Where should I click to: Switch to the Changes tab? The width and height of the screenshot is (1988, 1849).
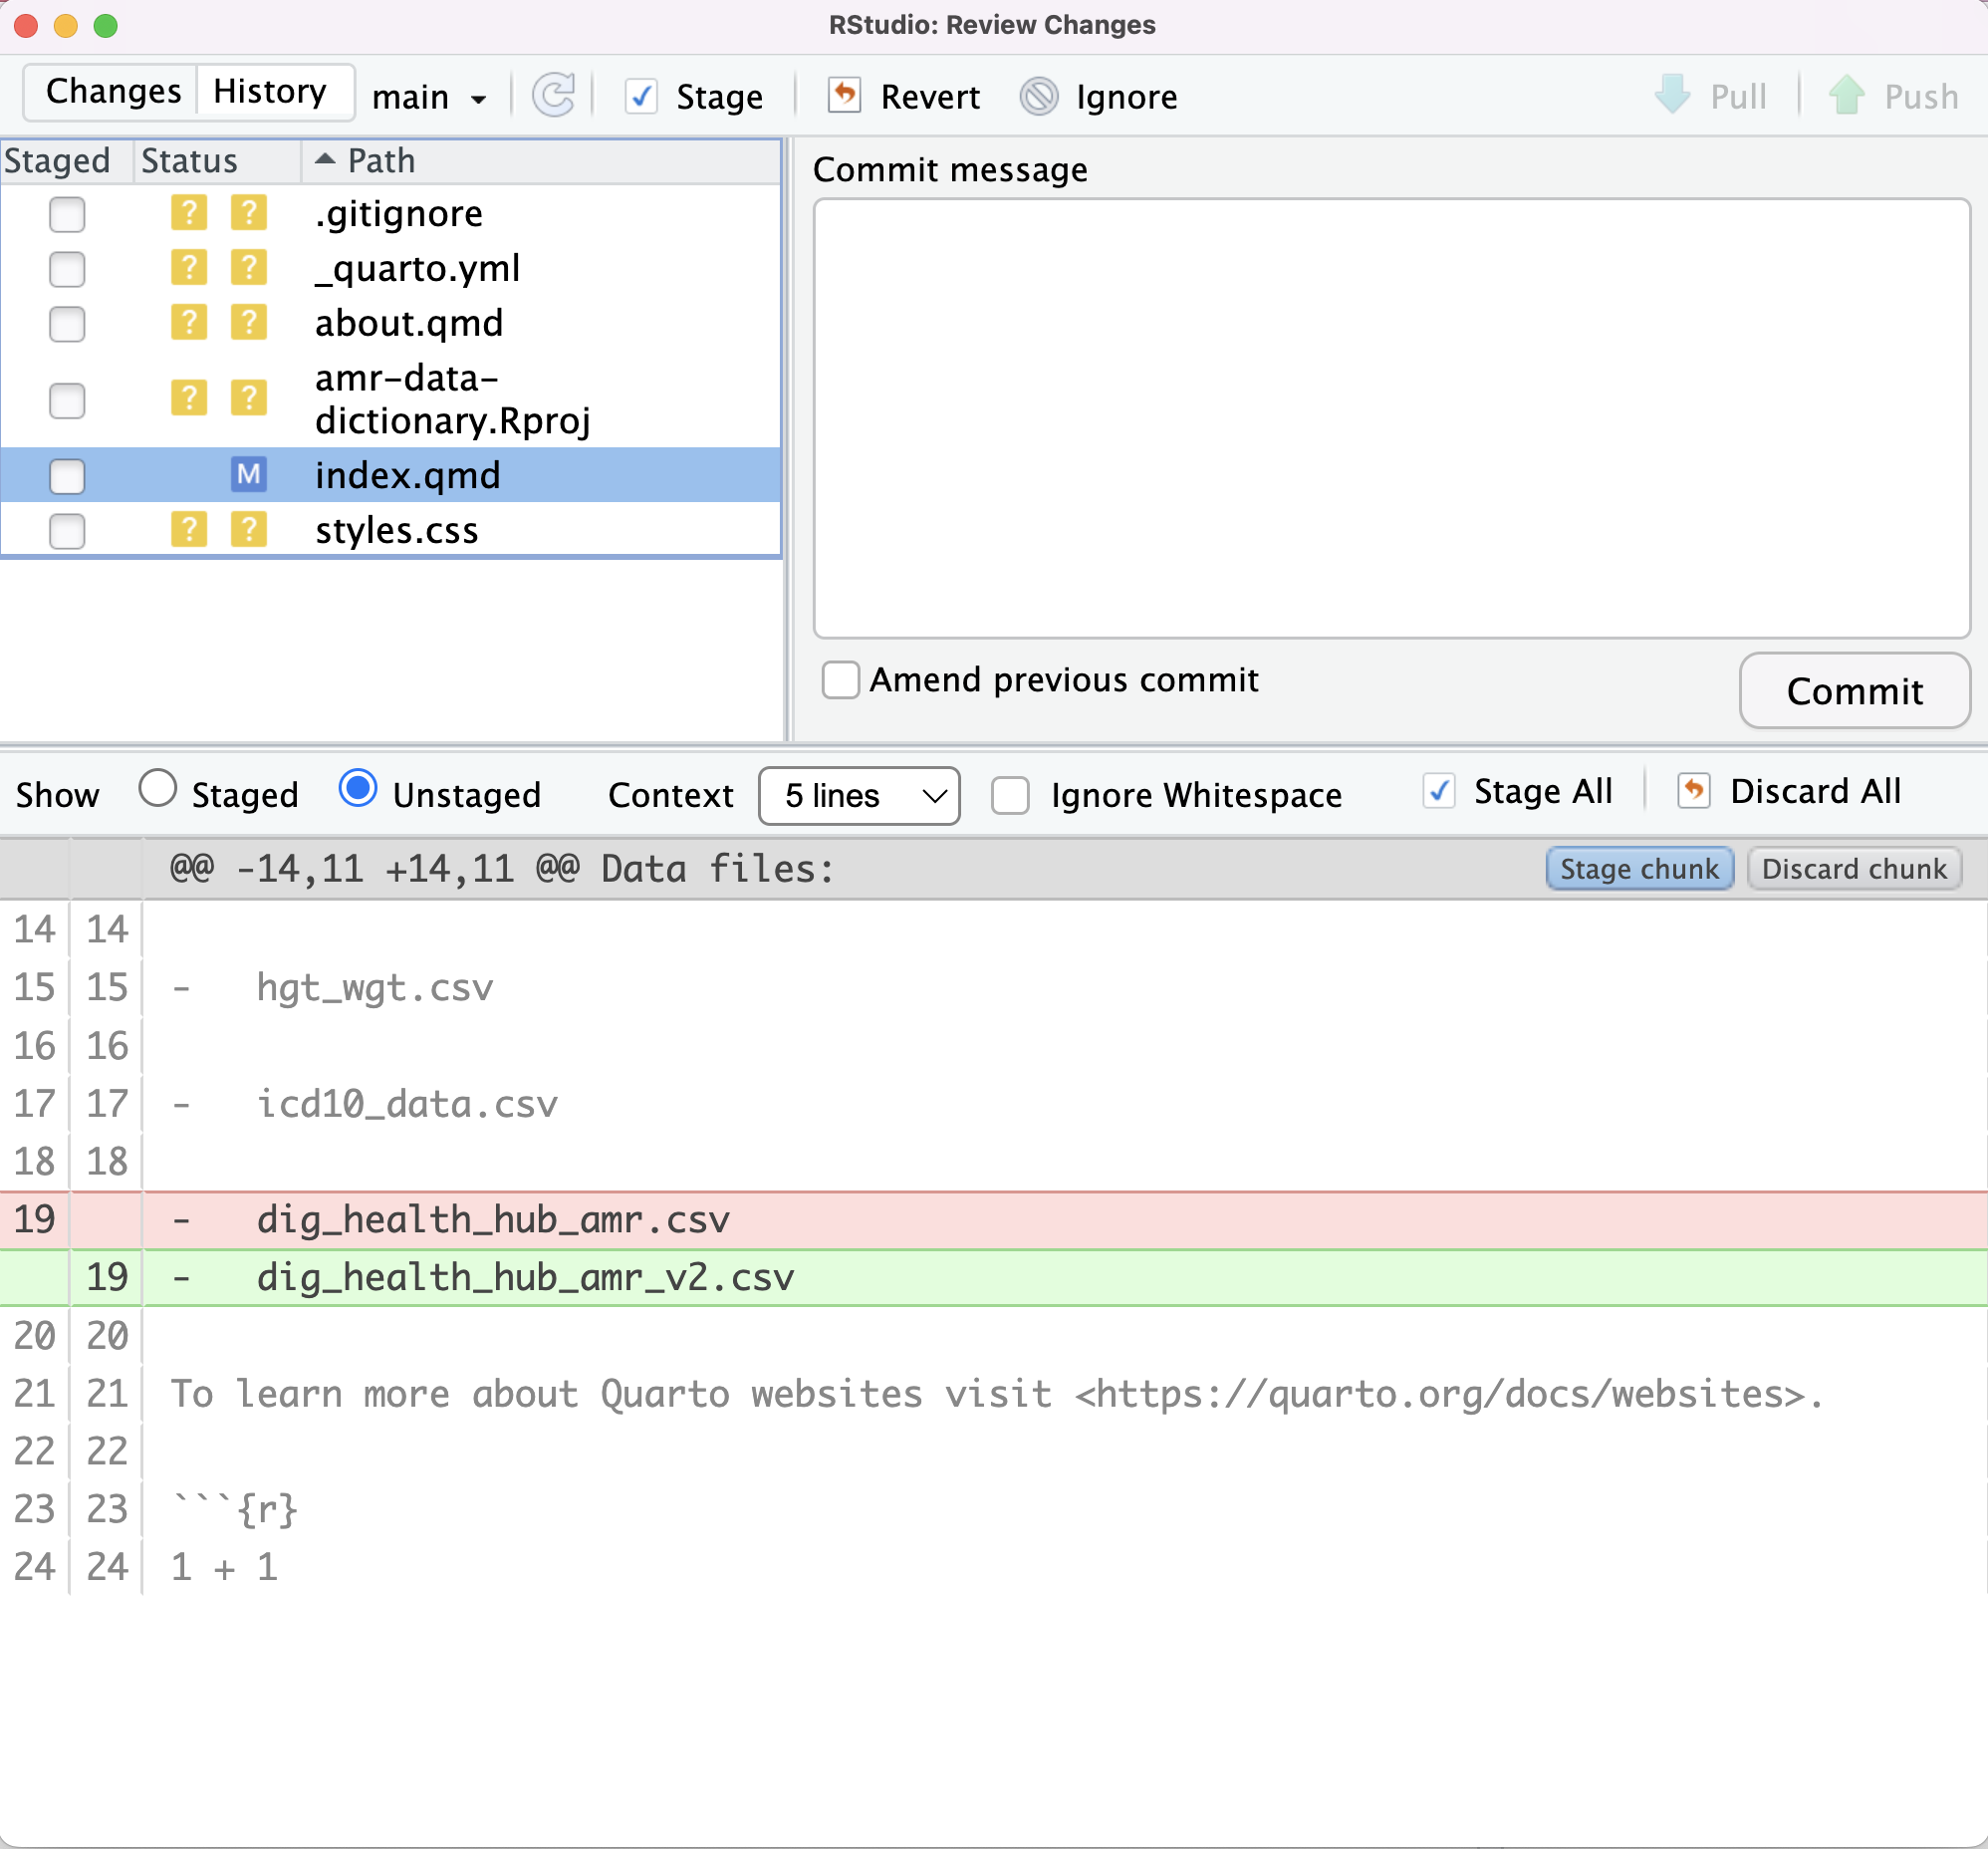pyautogui.click(x=113, y=91)
